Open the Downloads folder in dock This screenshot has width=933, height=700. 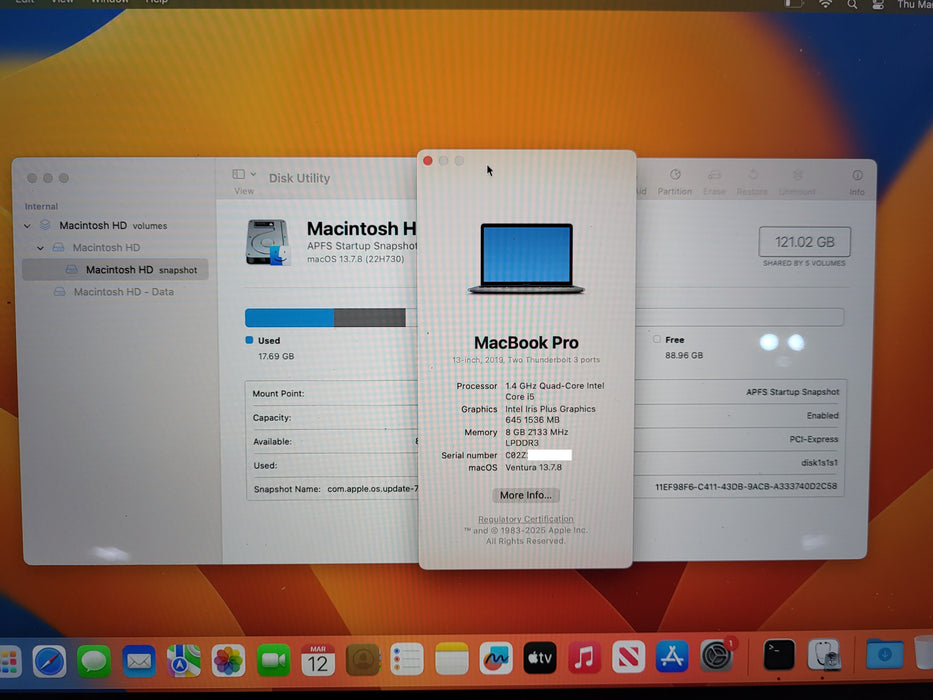coord(885,654)
